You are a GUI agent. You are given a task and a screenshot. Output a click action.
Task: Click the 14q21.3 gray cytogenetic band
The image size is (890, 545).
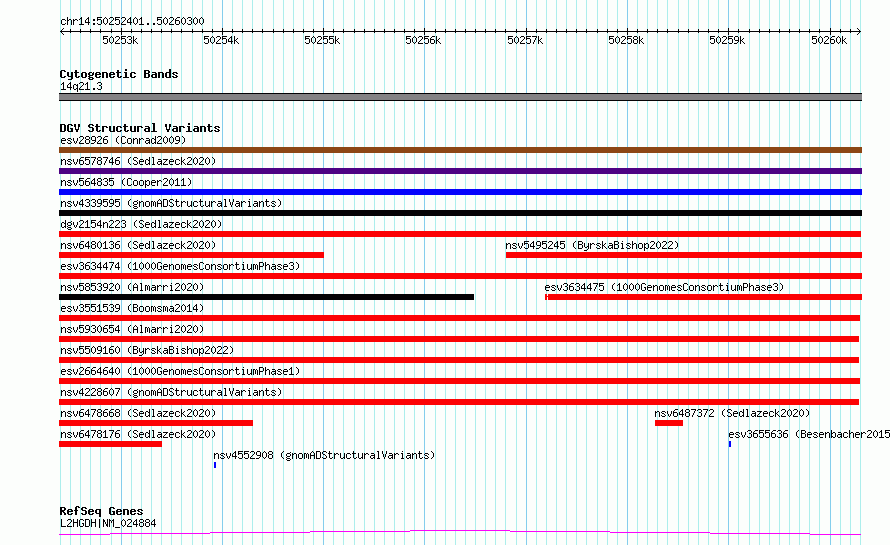pyautogui.click(x=460, y=97)
